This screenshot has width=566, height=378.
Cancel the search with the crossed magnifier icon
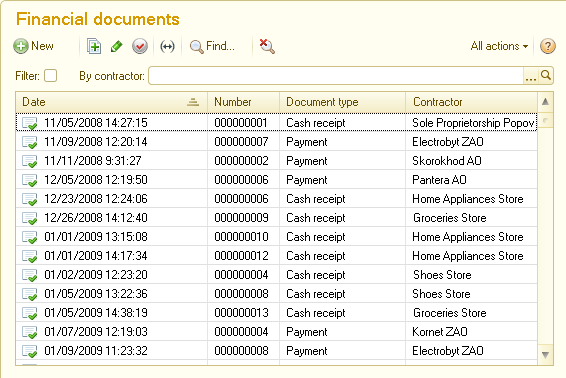coord(267,46)
